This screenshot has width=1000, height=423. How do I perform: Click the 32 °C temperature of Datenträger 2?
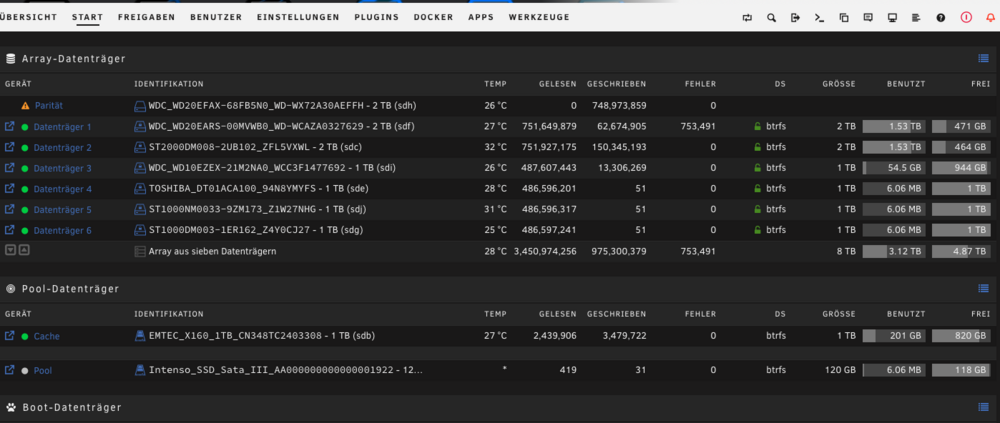coord(496,147)
